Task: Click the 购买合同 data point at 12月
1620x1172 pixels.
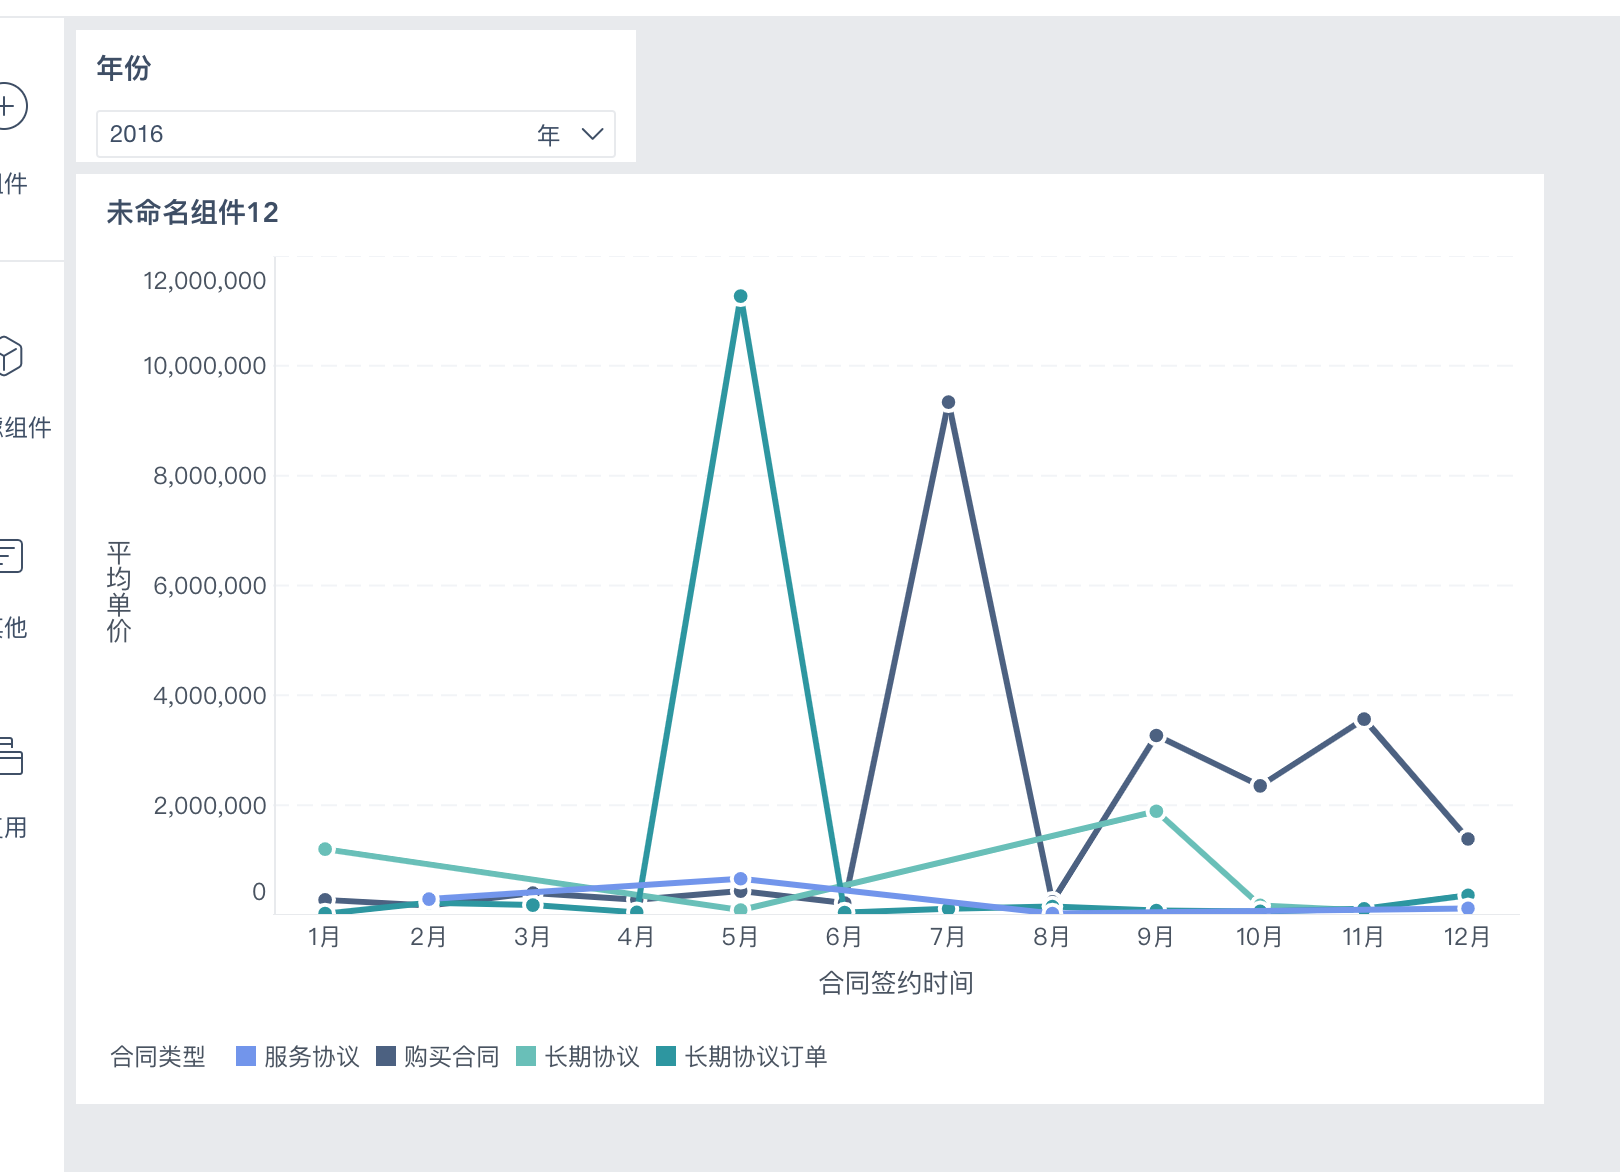Action: 1467,839
